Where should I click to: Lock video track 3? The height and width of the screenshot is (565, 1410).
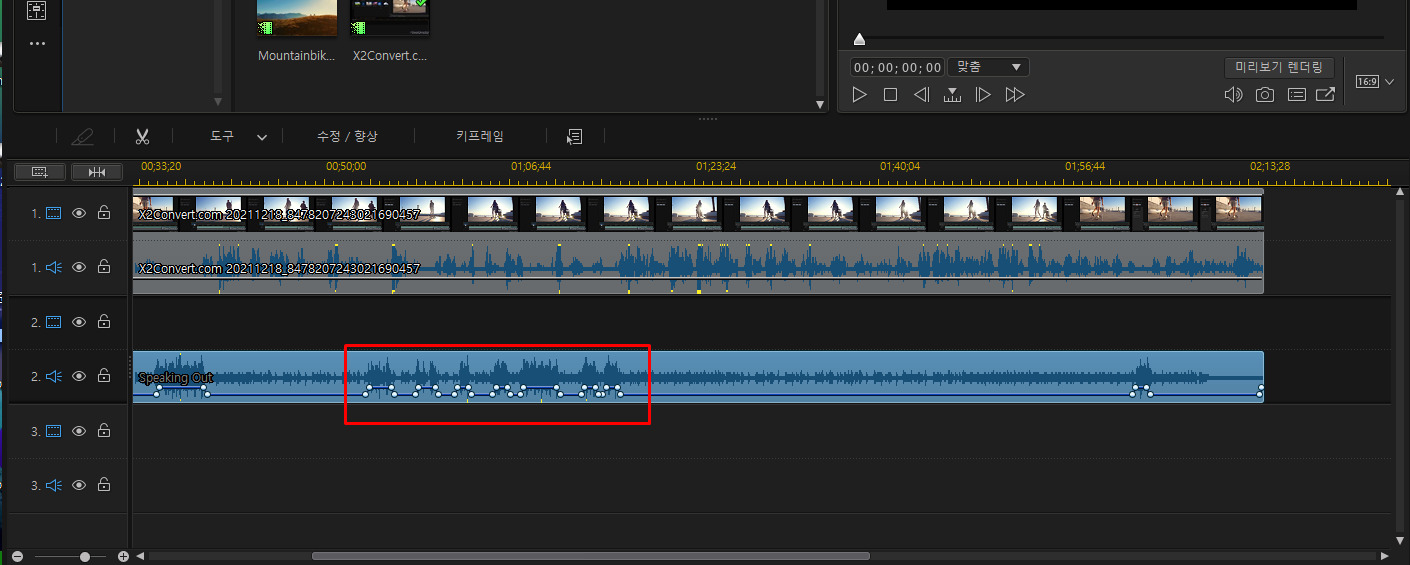pos(104,431)
